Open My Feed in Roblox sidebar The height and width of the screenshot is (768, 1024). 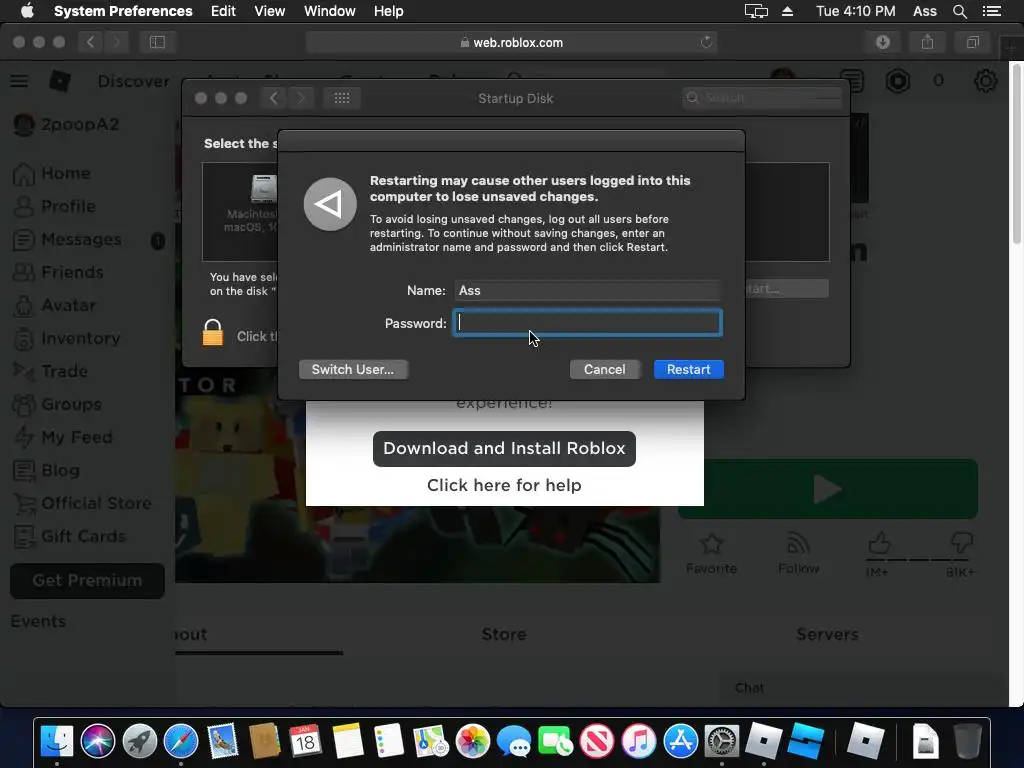pos(63,438)
